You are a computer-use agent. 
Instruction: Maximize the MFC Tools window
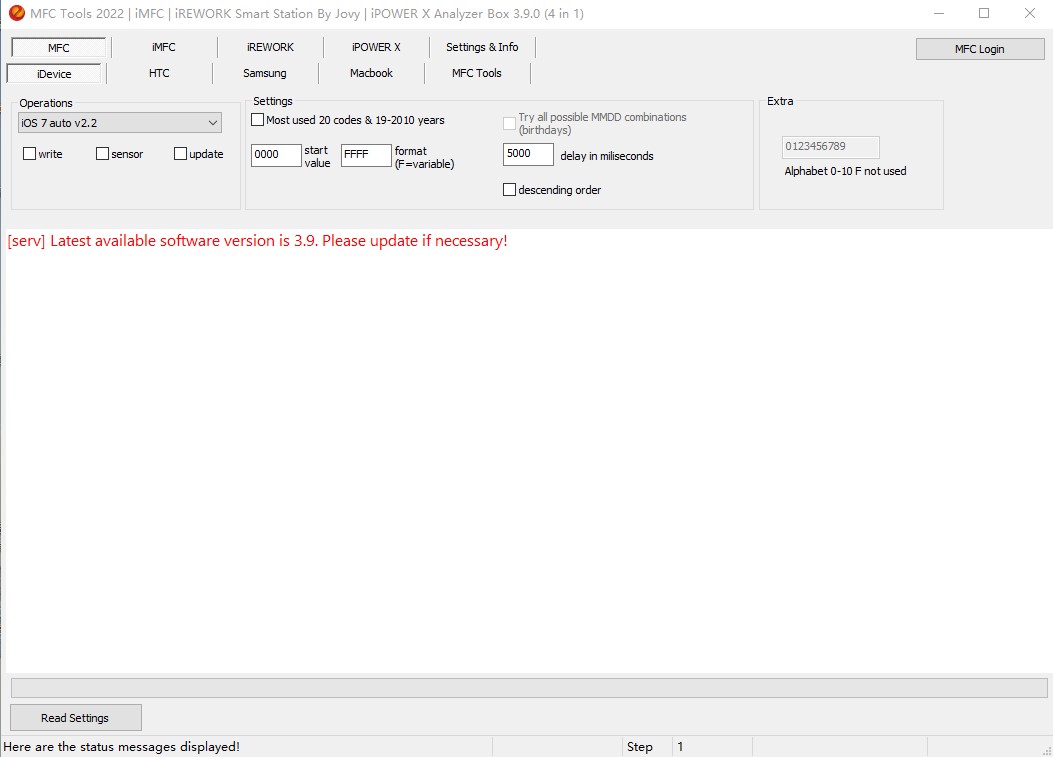(984, 13)
